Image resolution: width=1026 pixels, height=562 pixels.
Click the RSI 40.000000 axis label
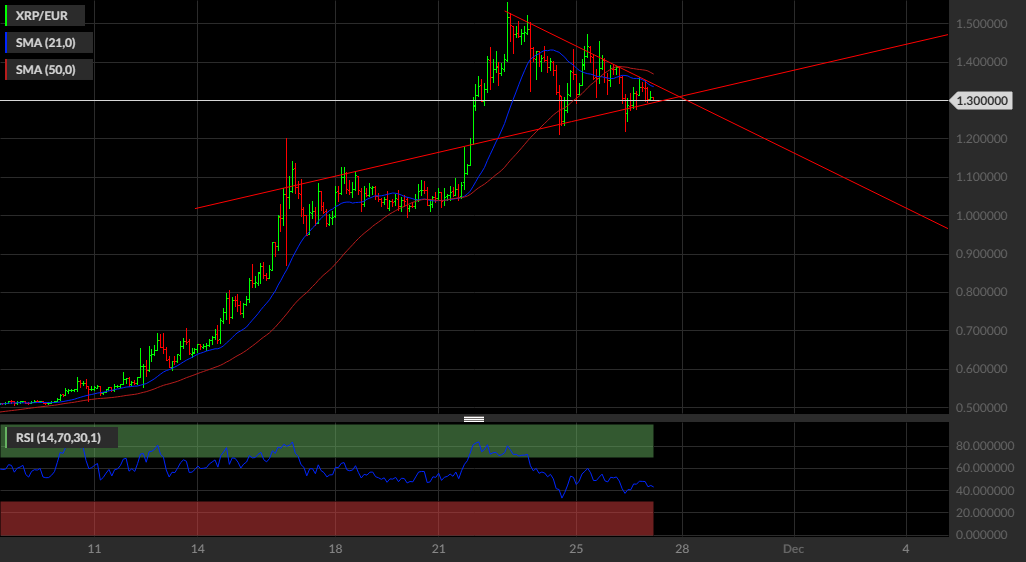[985, 491]
